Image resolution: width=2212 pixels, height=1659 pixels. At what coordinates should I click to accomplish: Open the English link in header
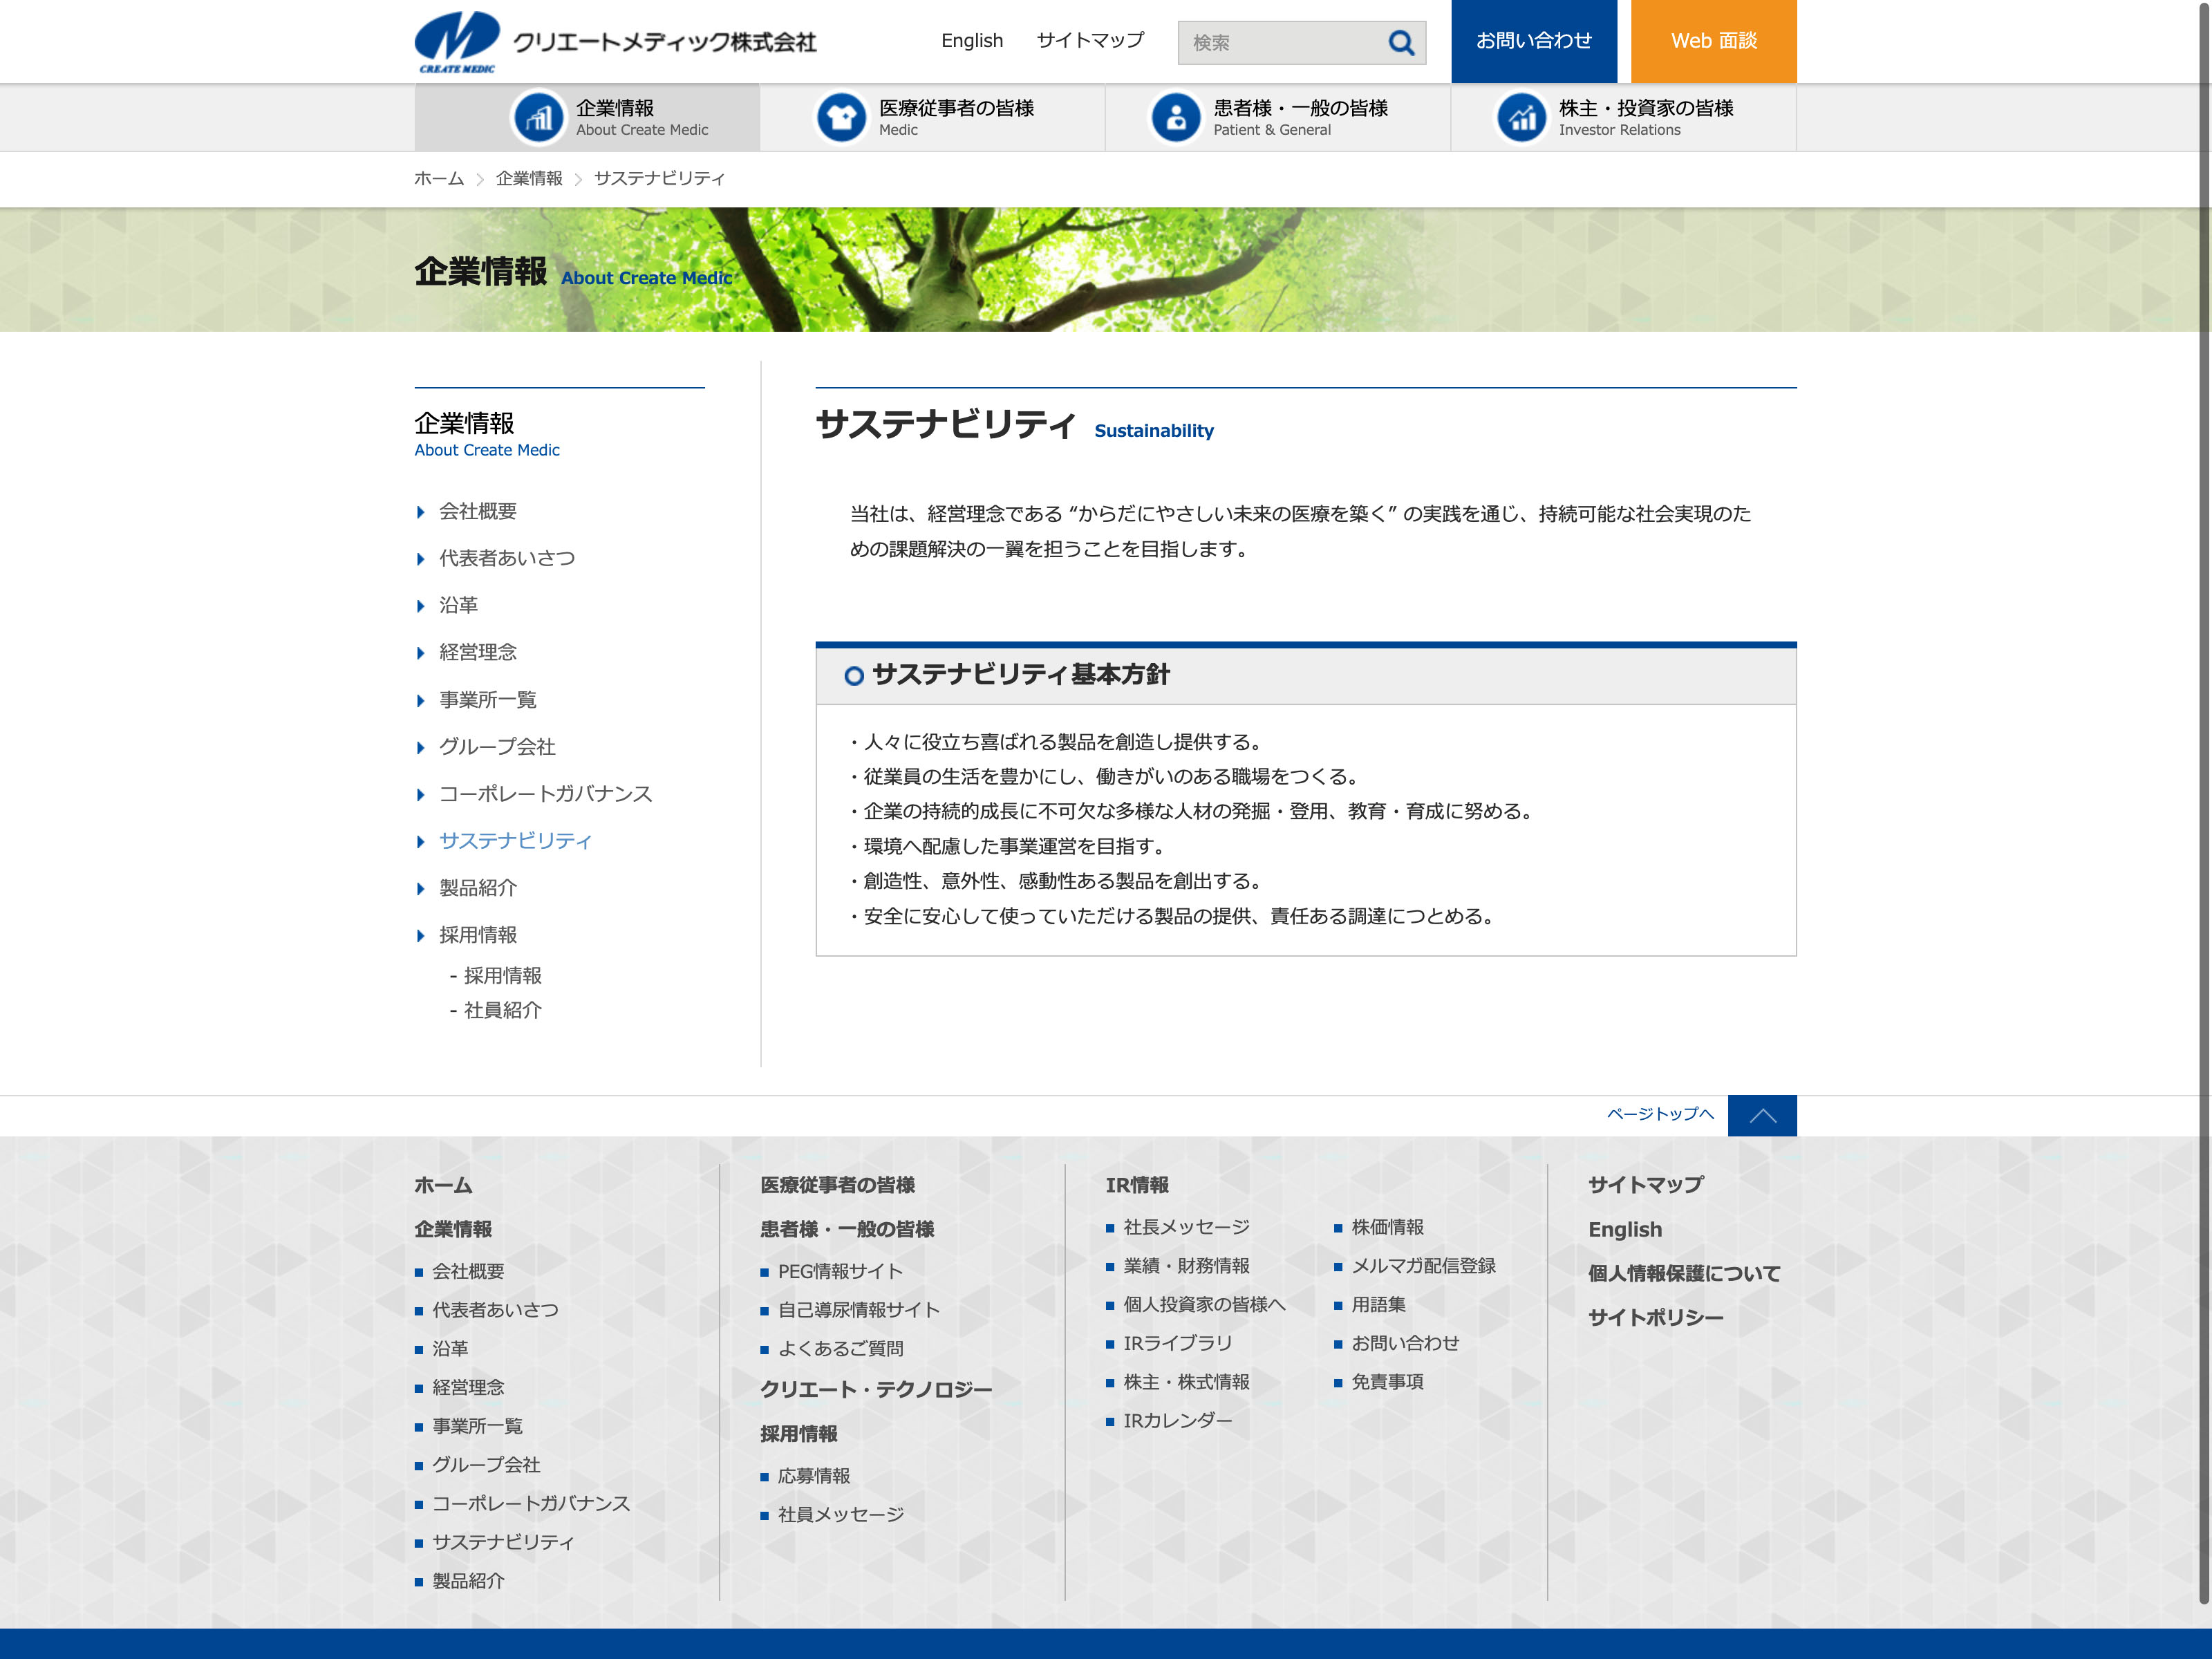click(971, 41)
